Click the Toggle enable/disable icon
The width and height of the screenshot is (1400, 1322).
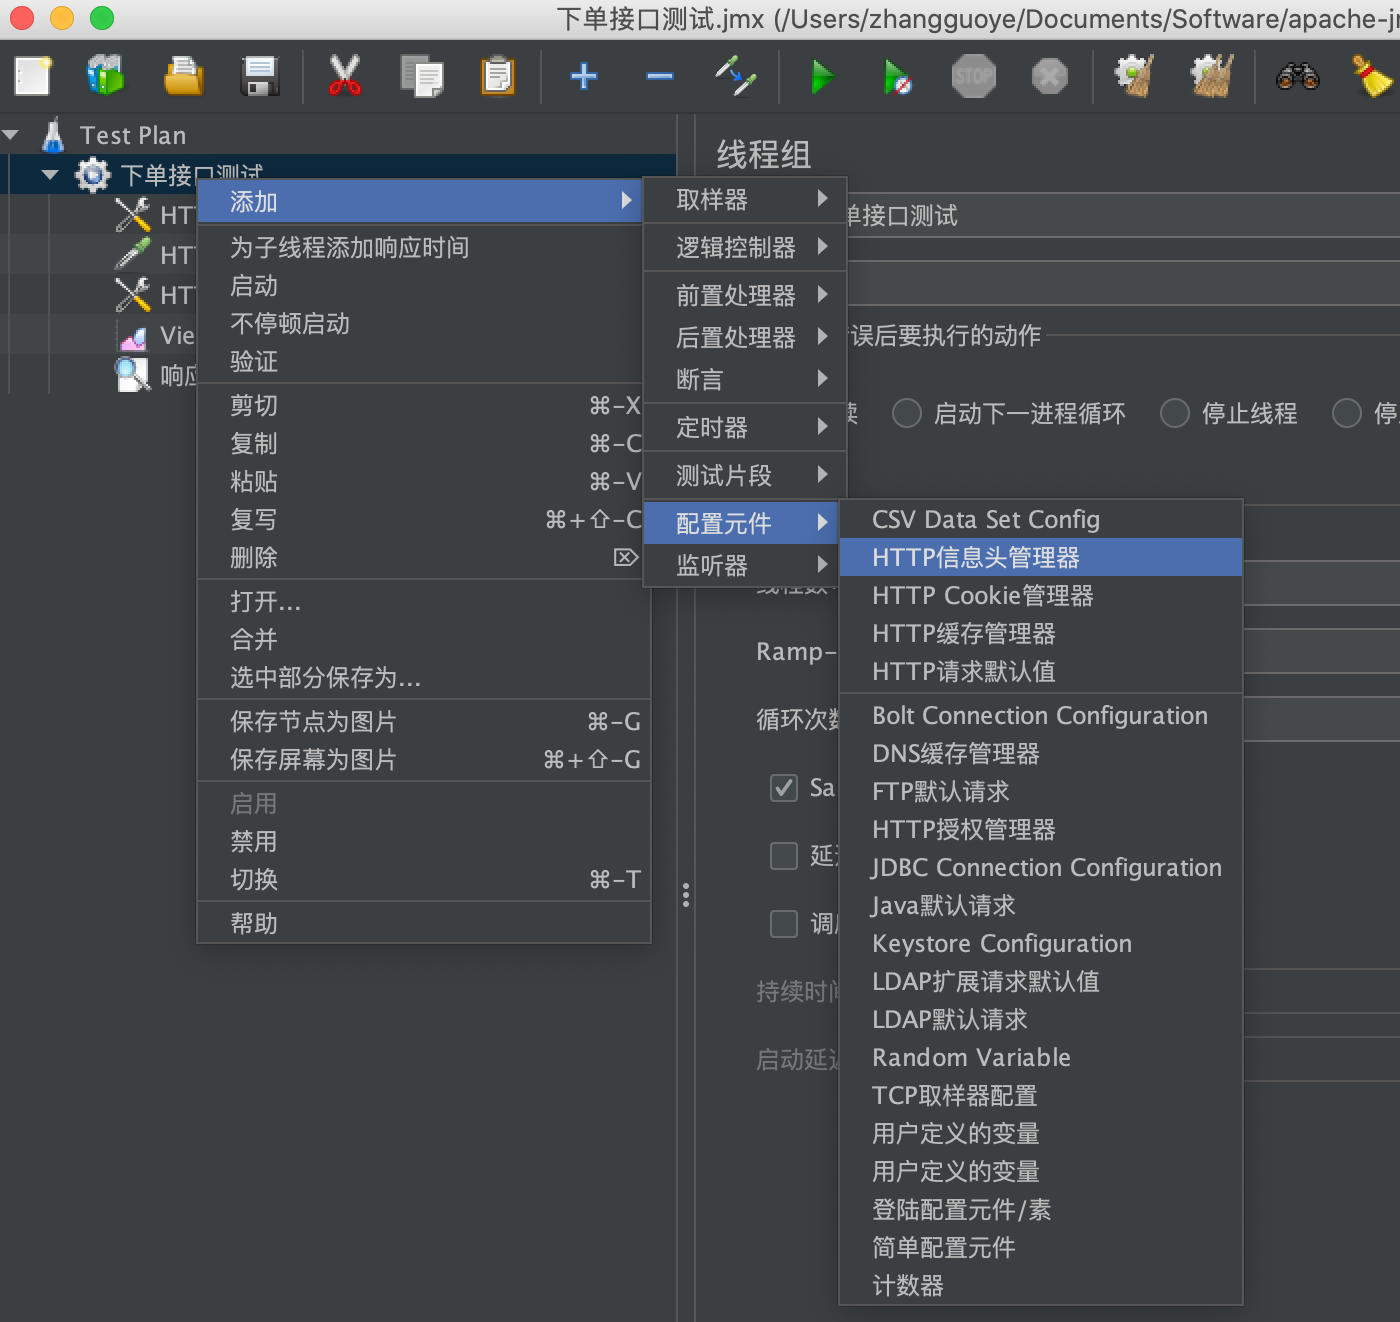click(735, 76)
